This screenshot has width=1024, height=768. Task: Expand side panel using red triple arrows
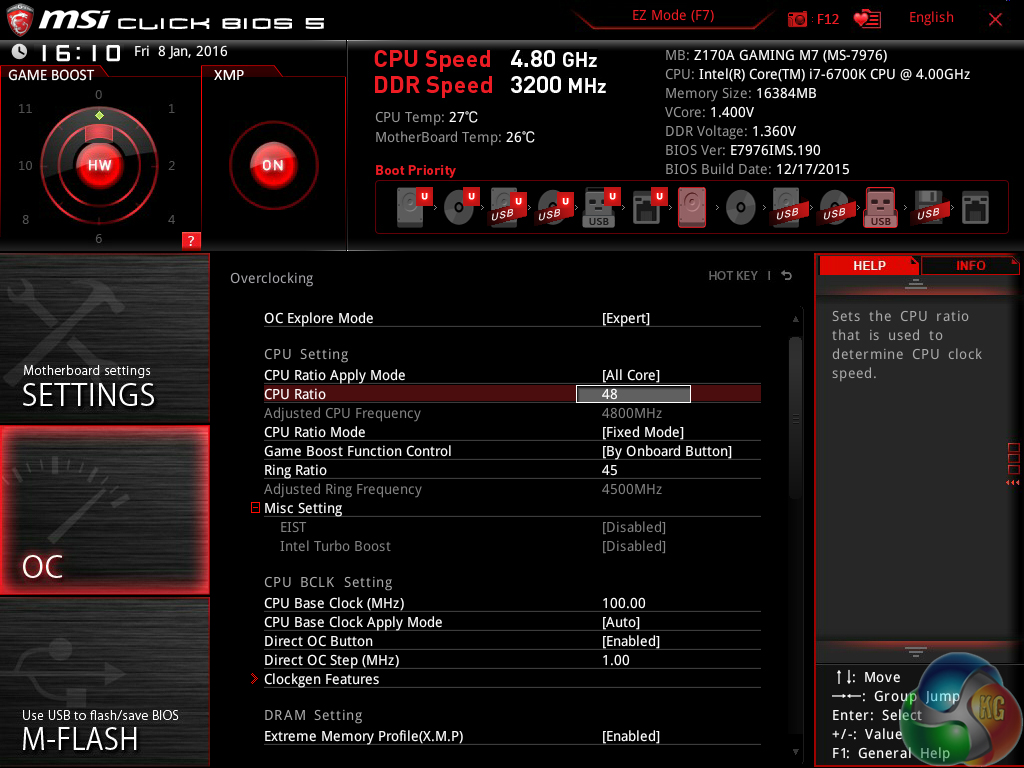point(1013,483)
